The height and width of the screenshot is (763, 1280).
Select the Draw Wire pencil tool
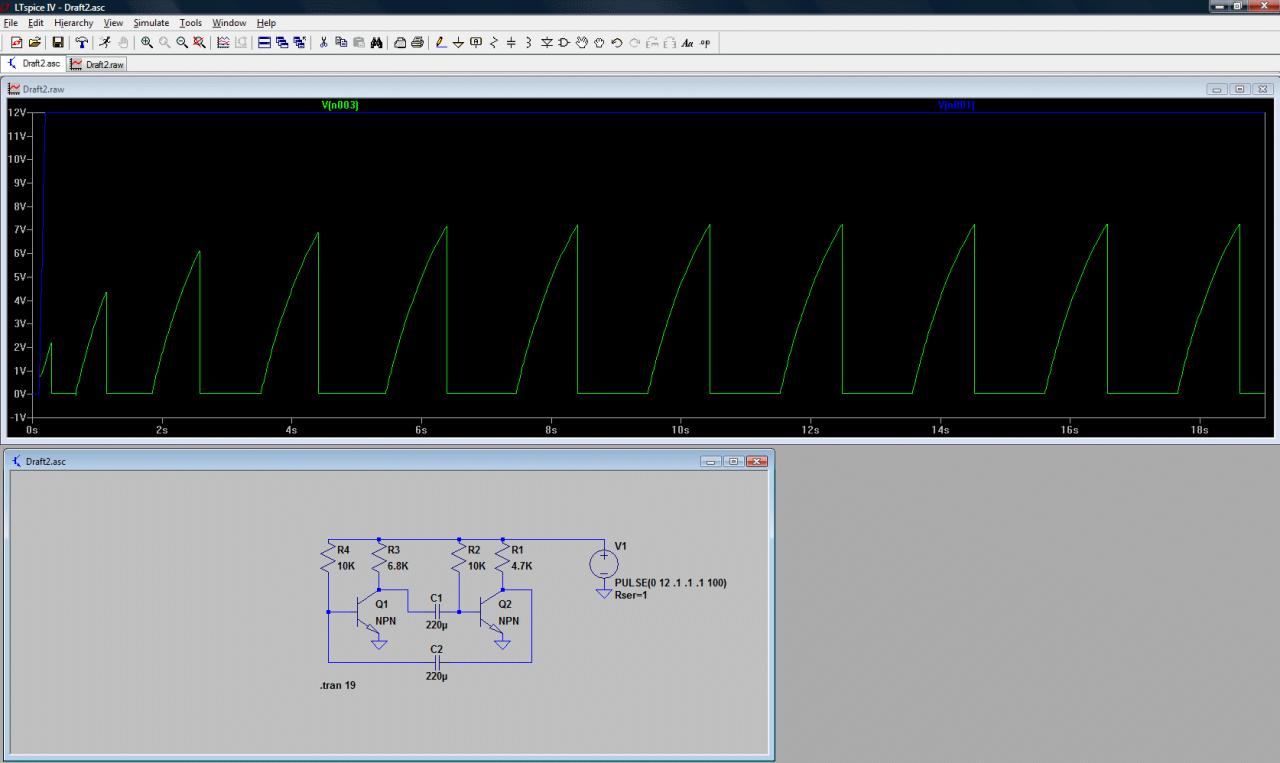pyautogui.click(x=441, y=42)
